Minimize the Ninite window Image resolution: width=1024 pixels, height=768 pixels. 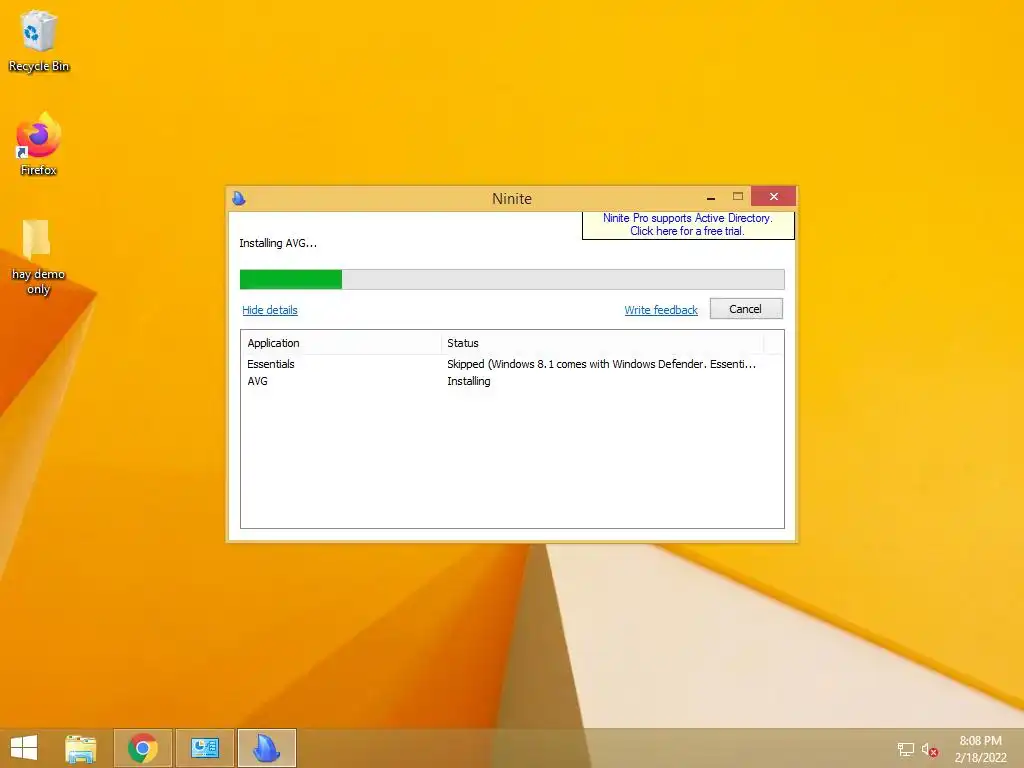click(711, 197)
